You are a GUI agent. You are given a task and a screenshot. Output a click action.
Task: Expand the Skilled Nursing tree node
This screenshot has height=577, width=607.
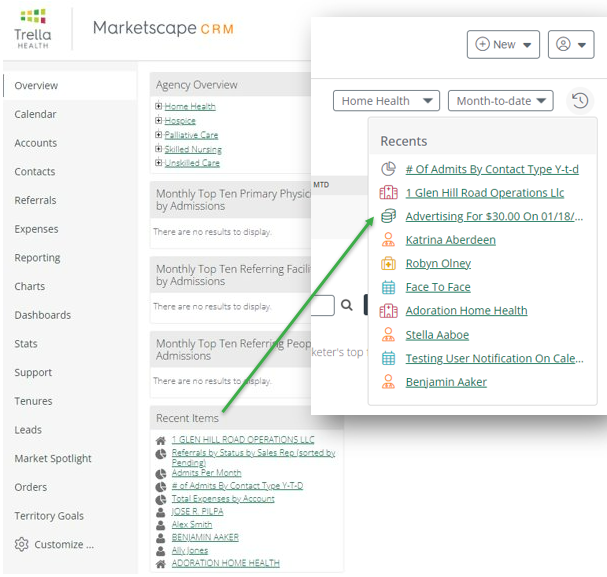point(158,149)
